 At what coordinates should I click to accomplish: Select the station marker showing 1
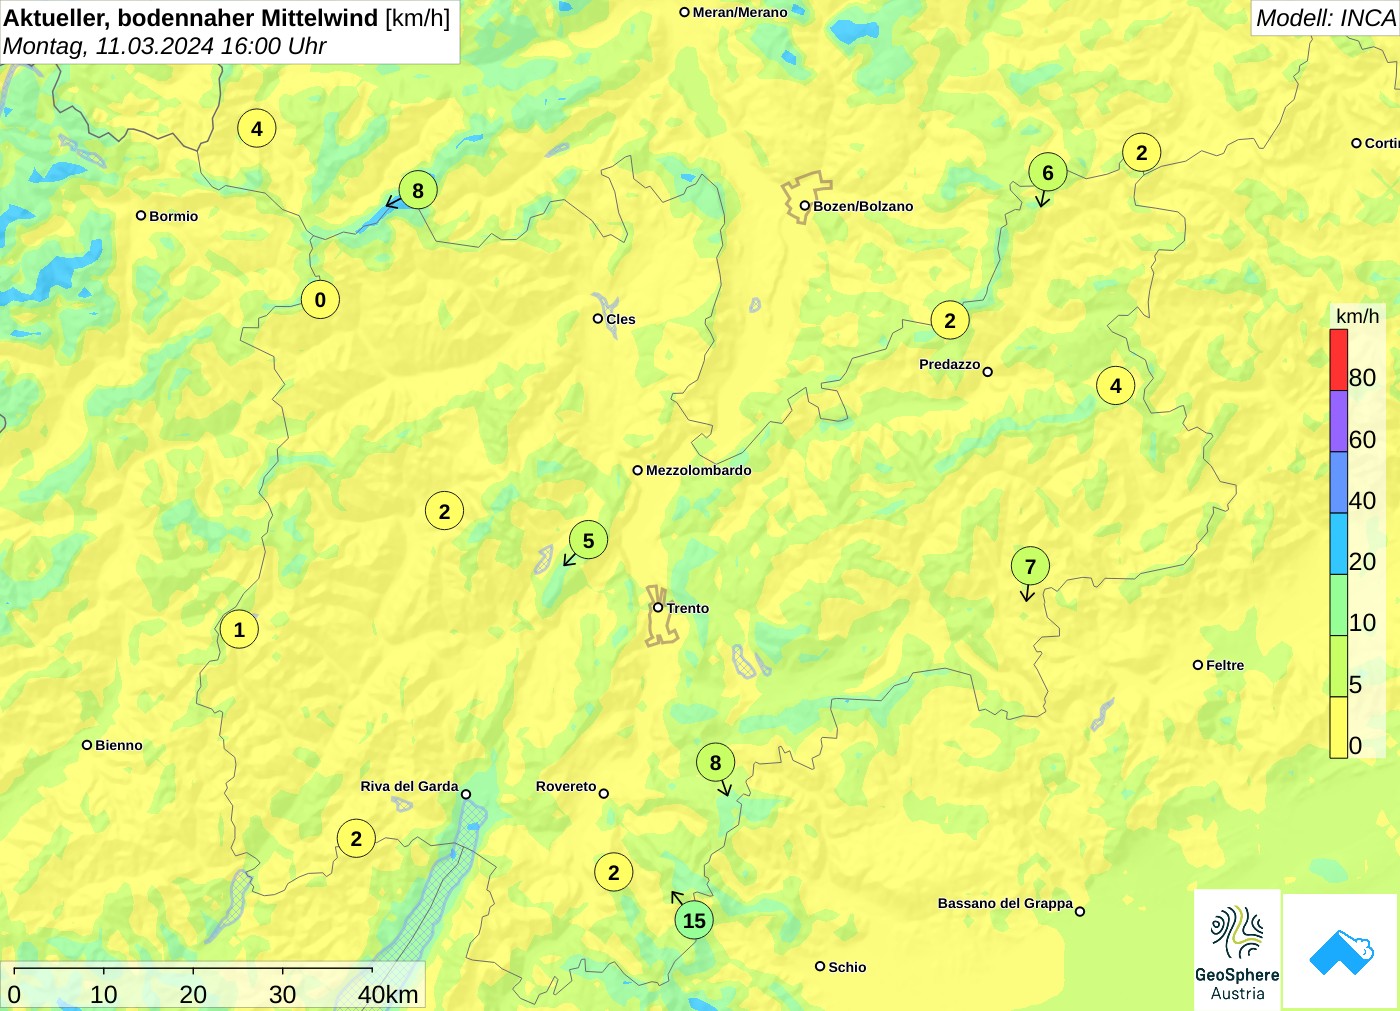pos(239,629)
